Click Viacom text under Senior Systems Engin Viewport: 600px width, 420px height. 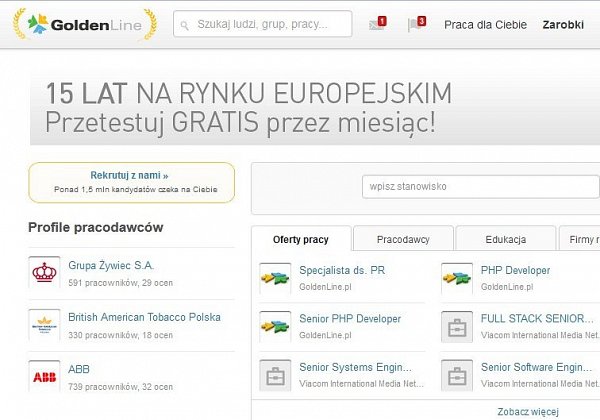click(362, 383)
